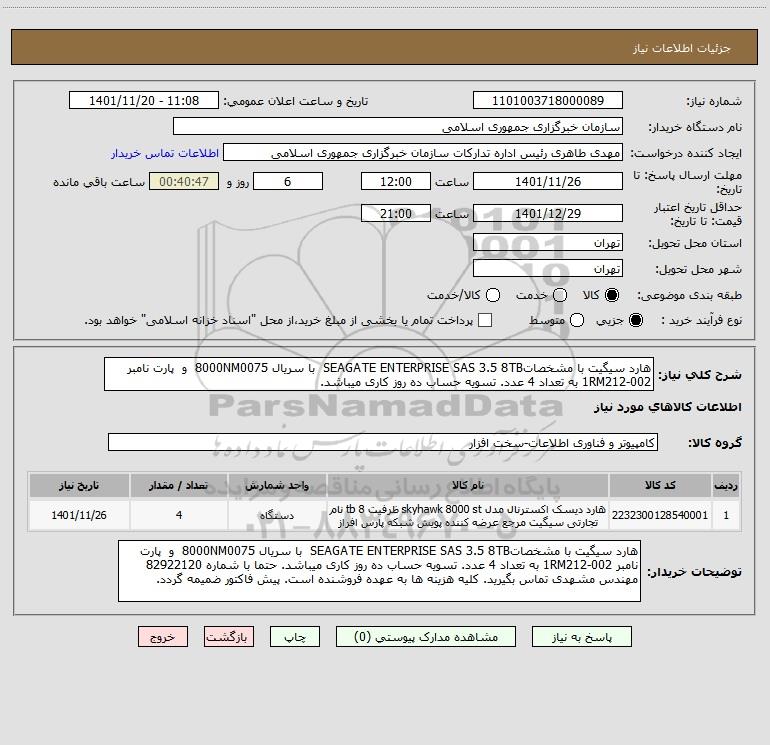Click the unit cell دستگاه

pyautogui.click(x=277, y=515)
